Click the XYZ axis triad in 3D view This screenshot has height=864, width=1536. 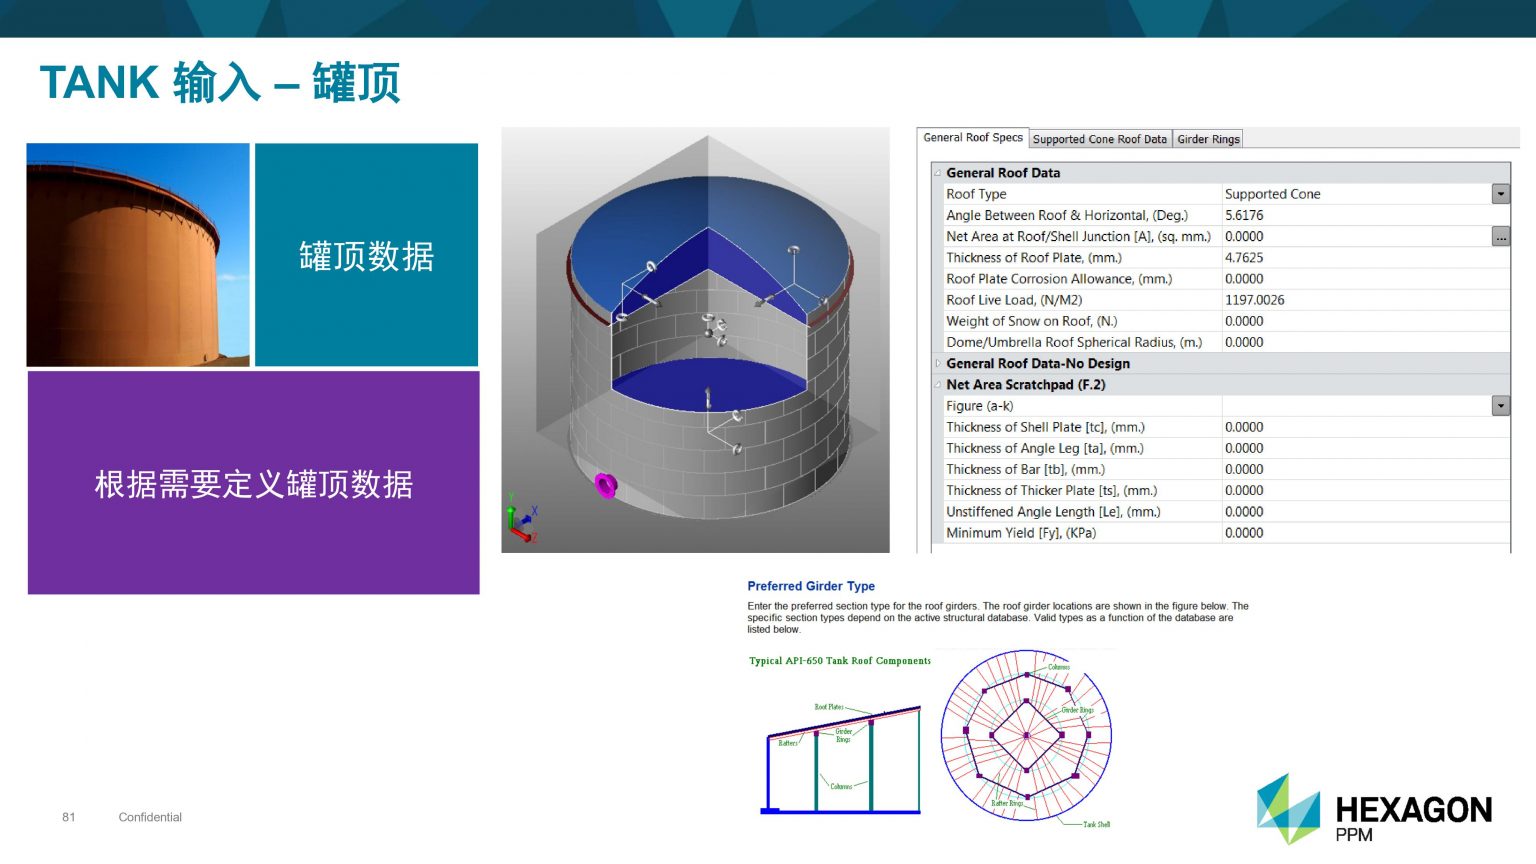[521, 520]
